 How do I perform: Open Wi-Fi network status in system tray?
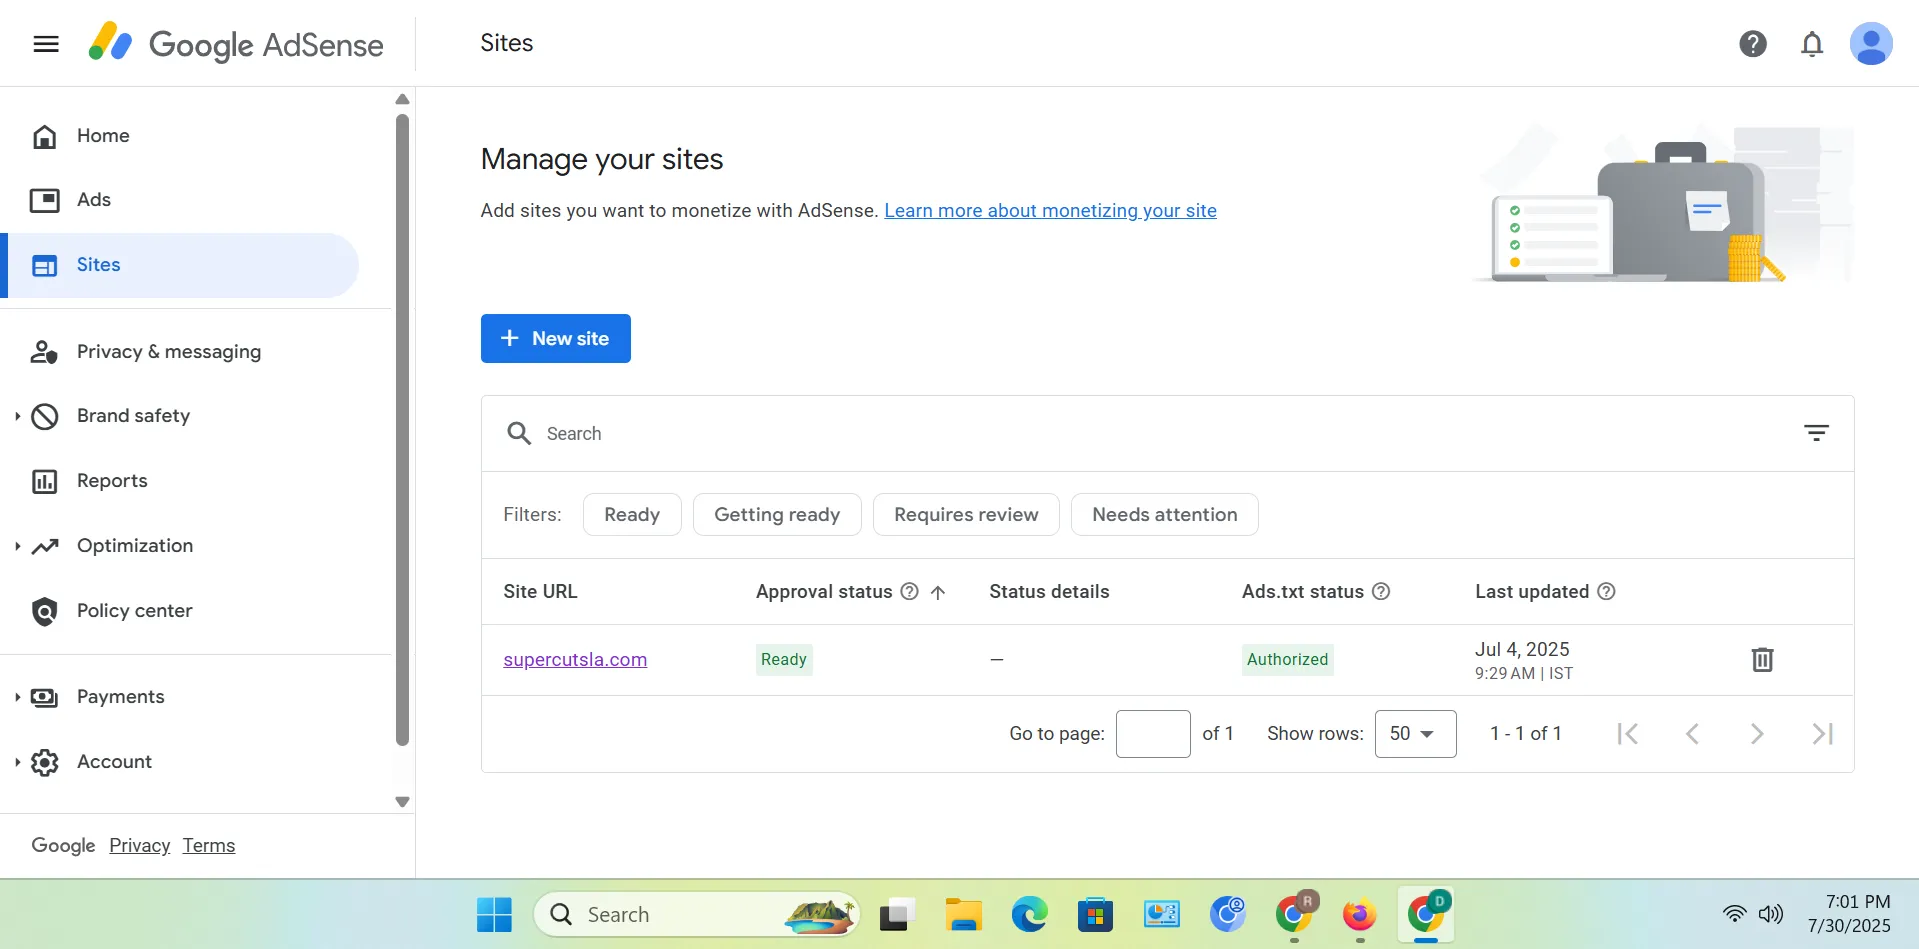click(x=1734, y=914)
